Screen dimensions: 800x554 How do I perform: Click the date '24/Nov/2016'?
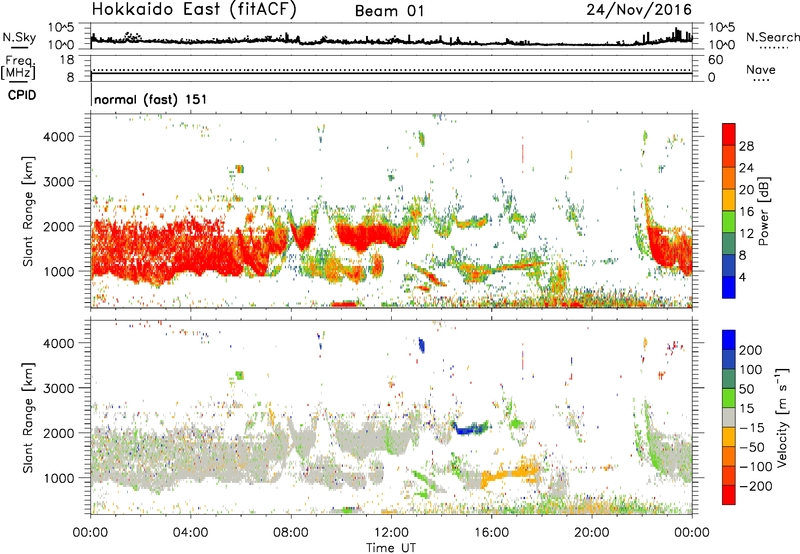tap(639, 10)
